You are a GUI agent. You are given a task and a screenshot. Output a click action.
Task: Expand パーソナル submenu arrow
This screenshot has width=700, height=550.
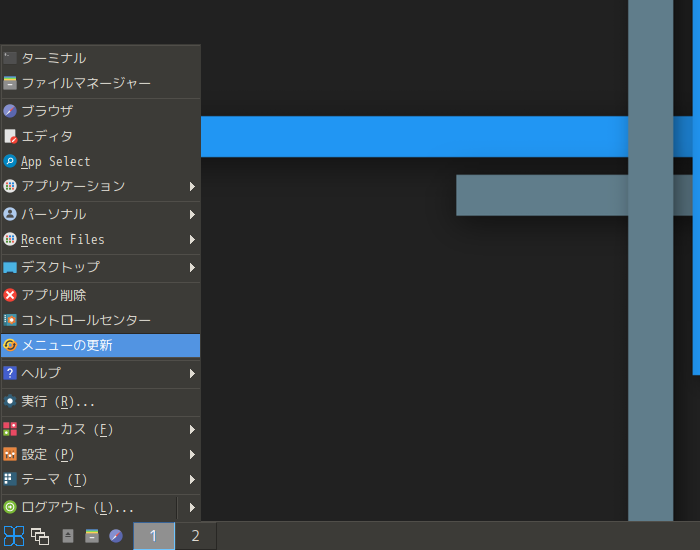(x=192, y=214)
